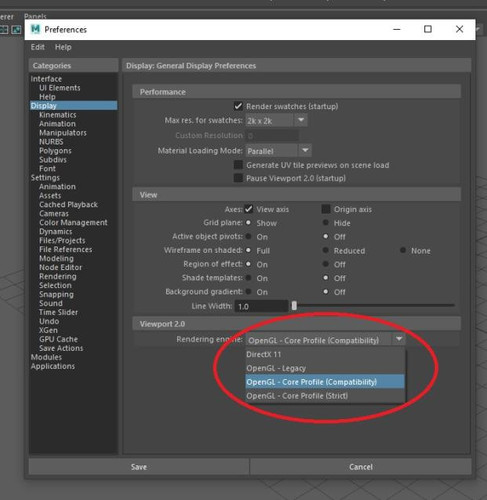
Task: Select Wireframe on shaded None option
Action: coord(403,250)
